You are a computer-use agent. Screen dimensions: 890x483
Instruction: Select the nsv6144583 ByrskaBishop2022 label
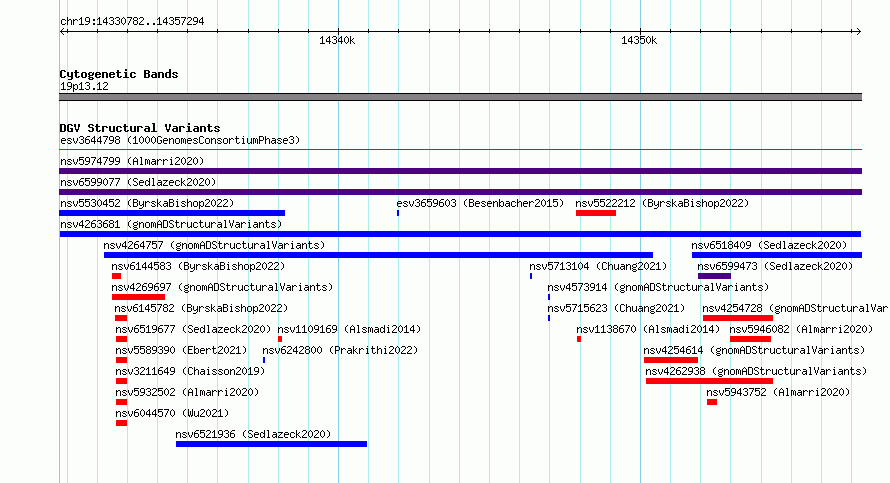[x=198, y=266]
